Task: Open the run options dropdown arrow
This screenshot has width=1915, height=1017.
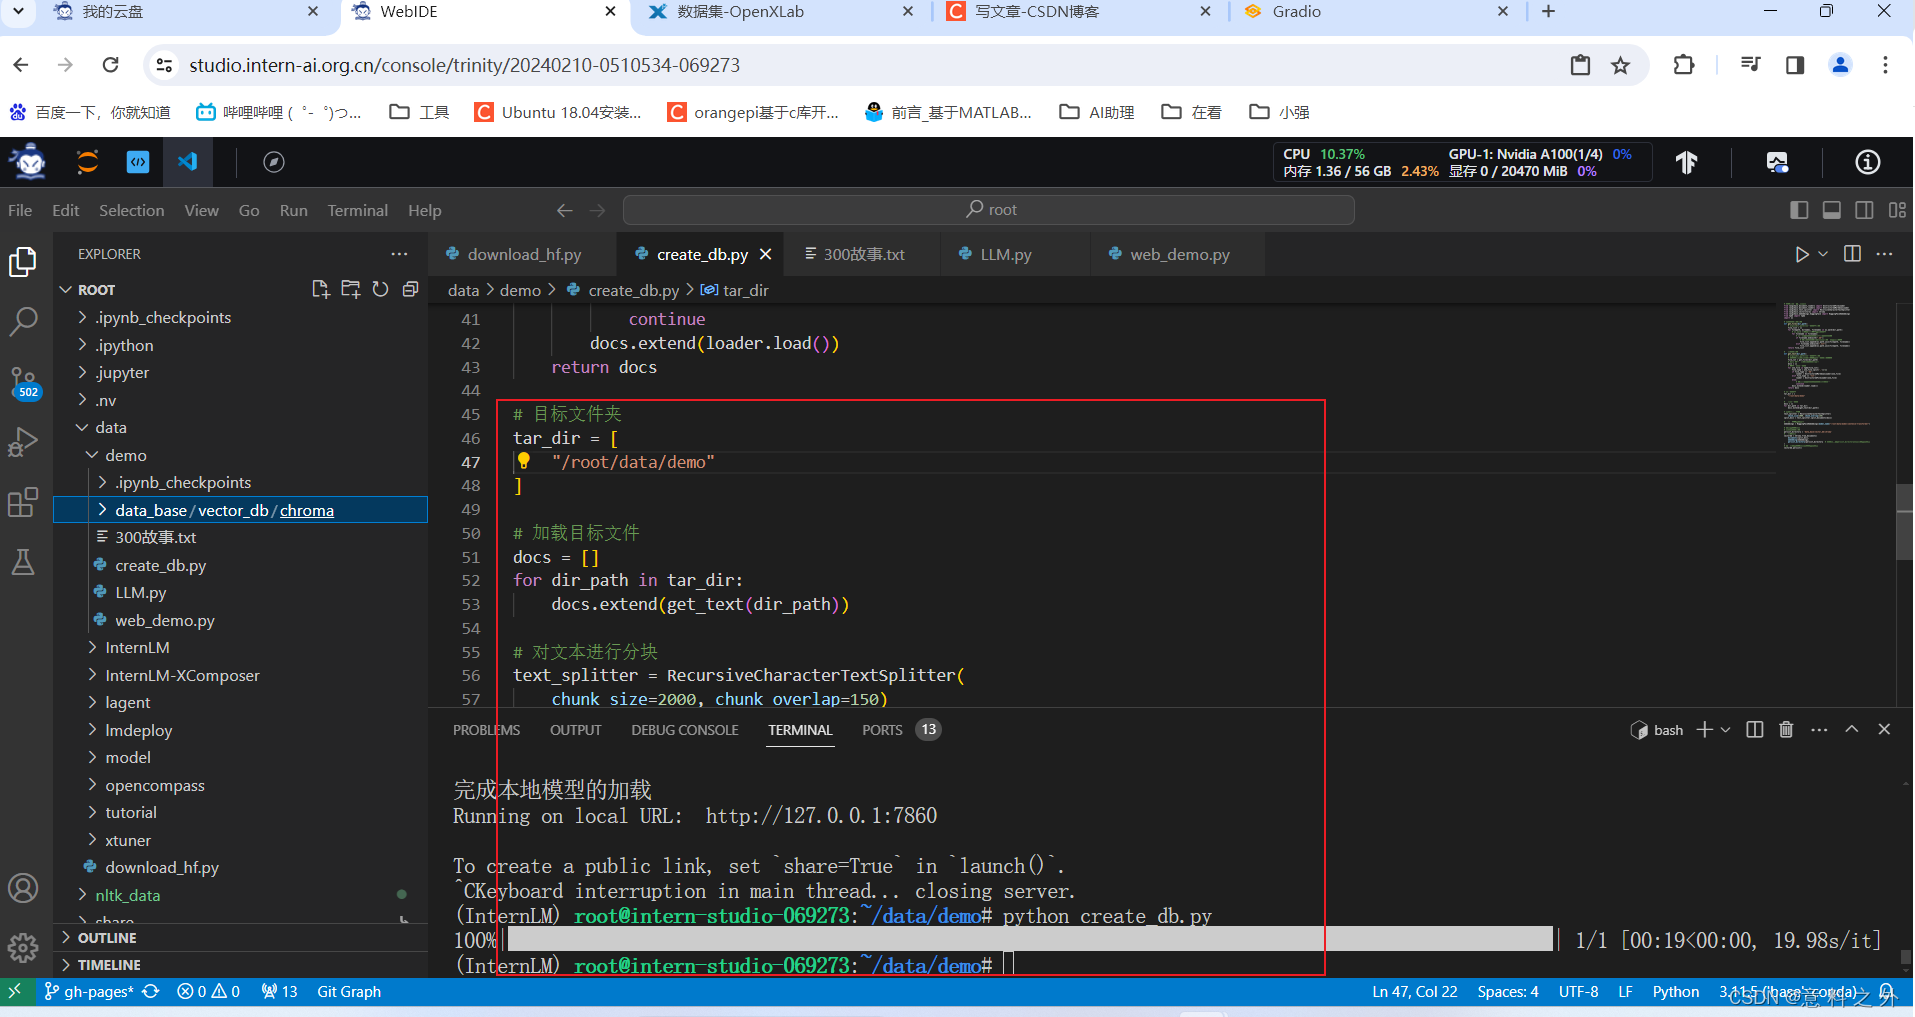Action: (1822, 254)
